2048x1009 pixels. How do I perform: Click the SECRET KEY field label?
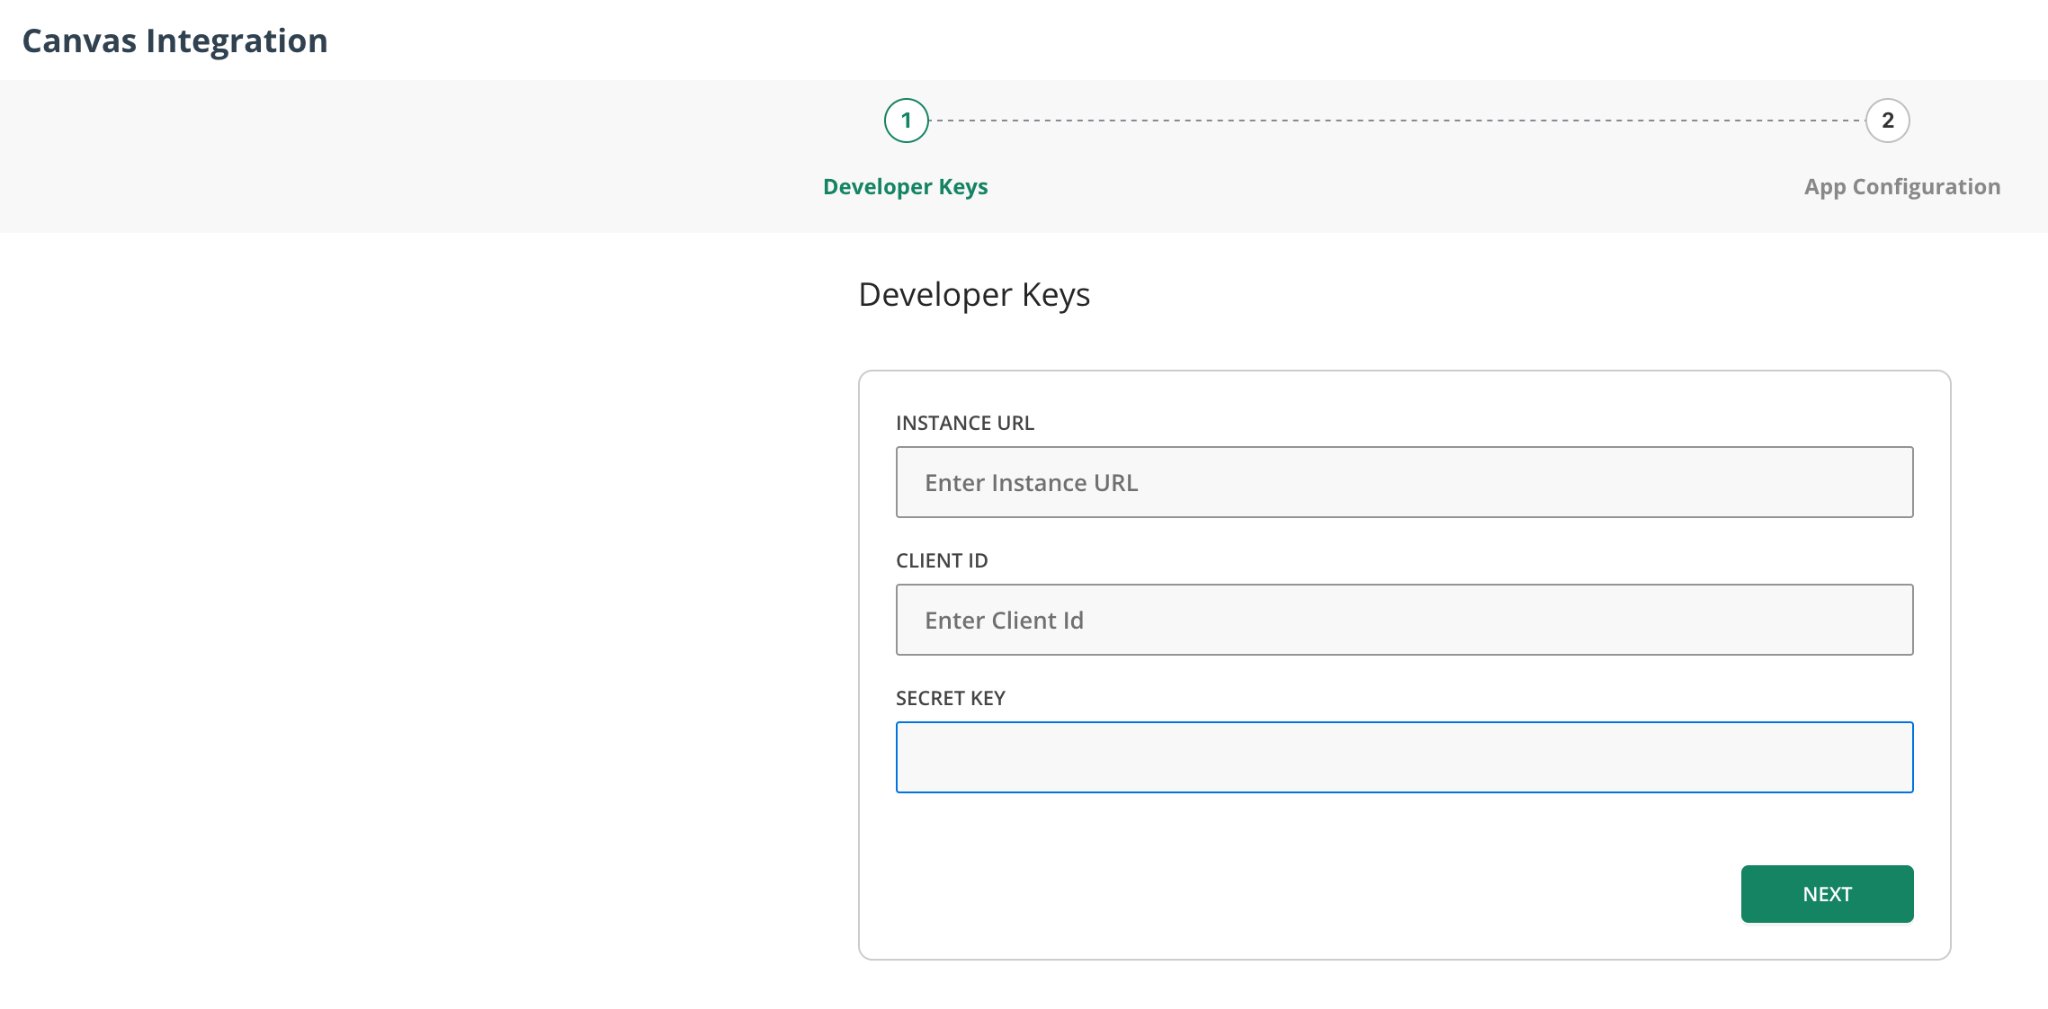click(950, 698)
